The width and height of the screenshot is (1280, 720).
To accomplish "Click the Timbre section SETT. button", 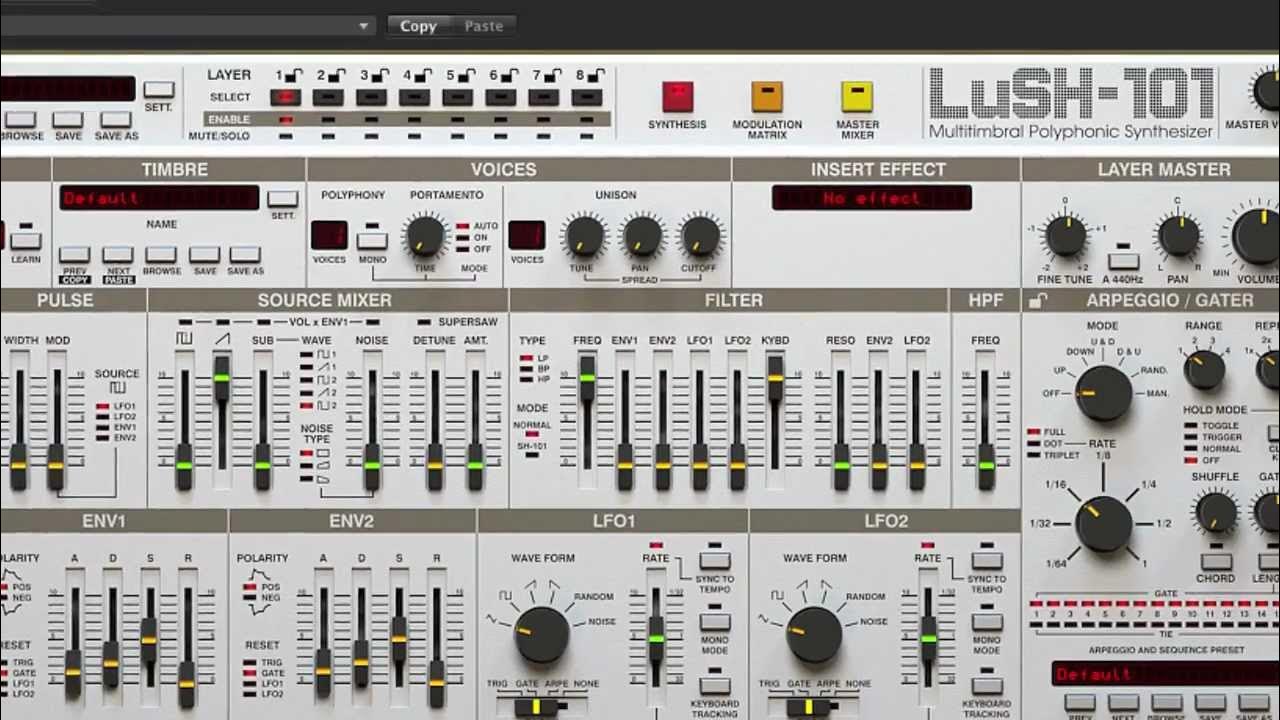I will click(x=283, y=199).
